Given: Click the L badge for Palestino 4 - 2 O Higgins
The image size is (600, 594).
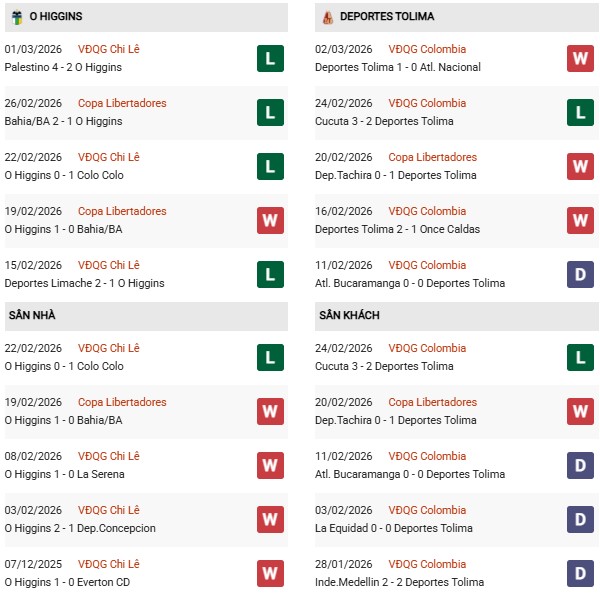Looking at the screenshot, I should [x=270, y=58].
